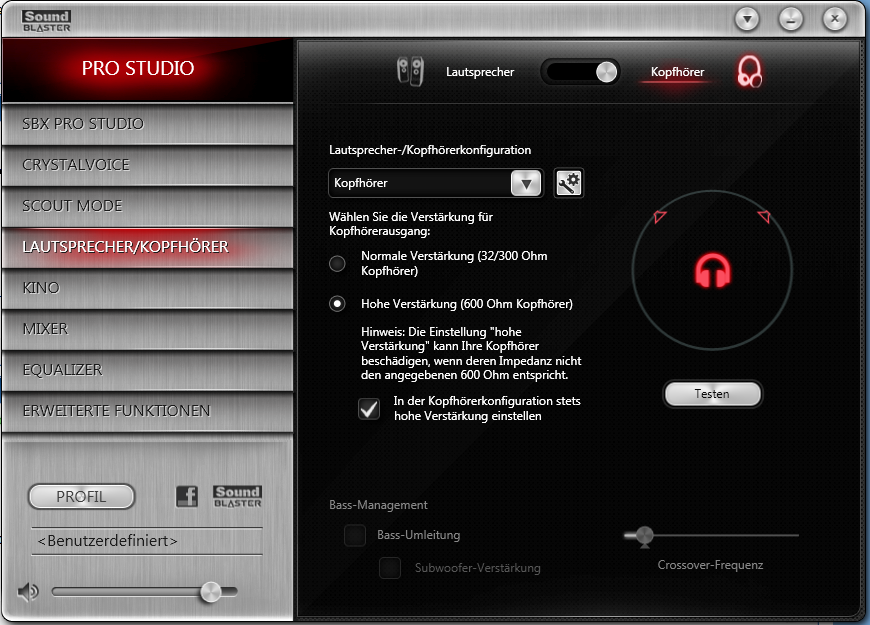Click the left channel triangle marker
This screenshot has height=625, width=870.
click(660, 216)
